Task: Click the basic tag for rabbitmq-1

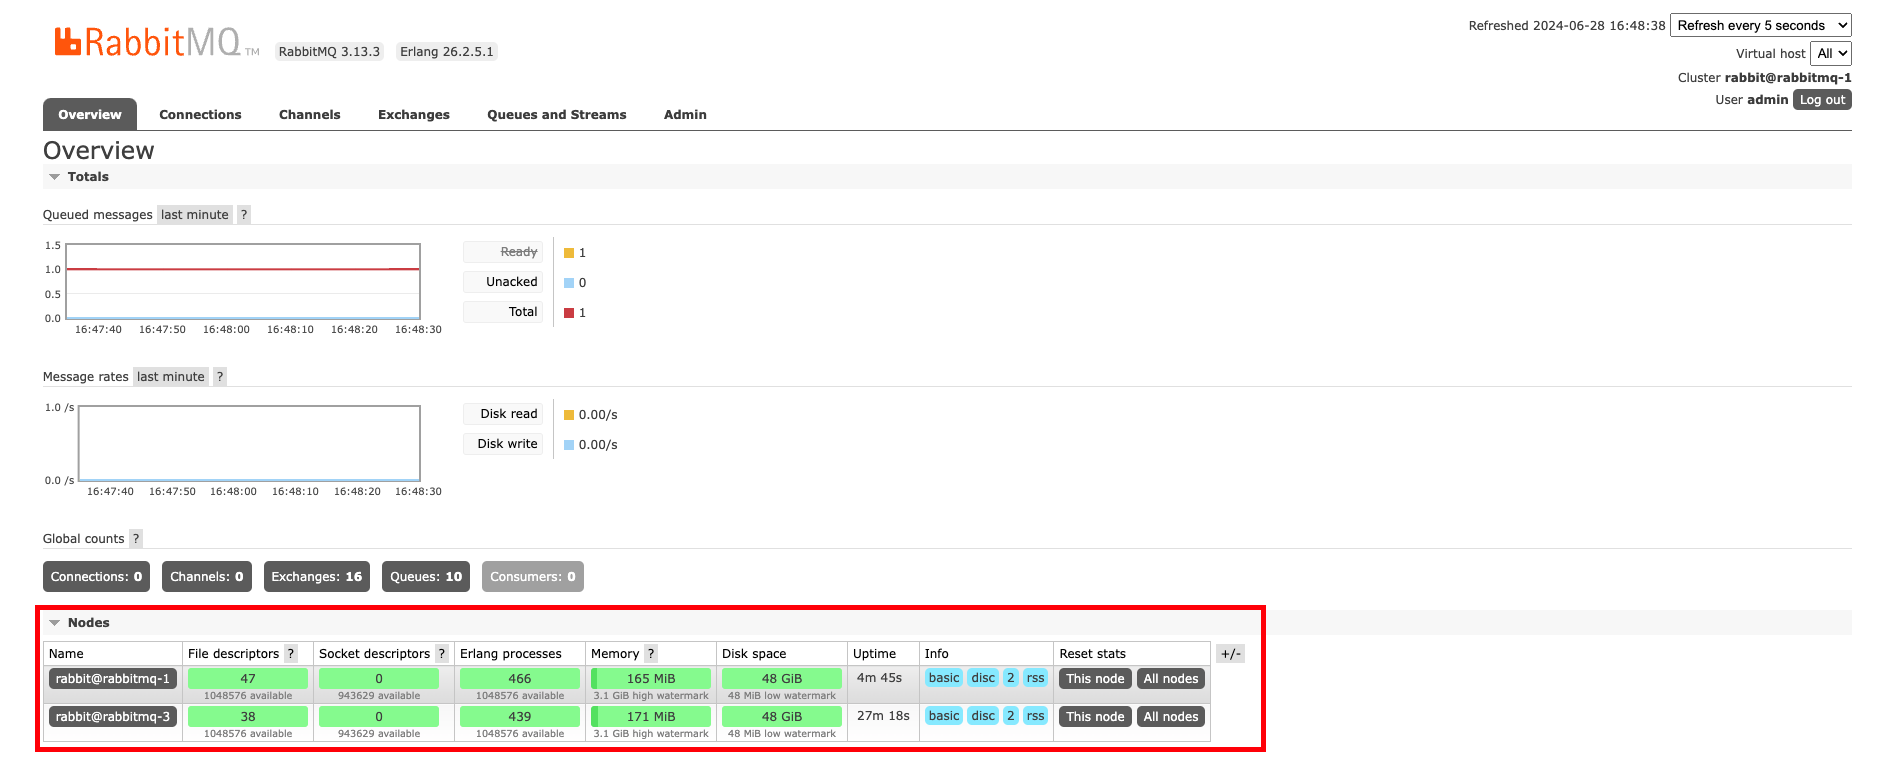Action: (x=944, y=678)
